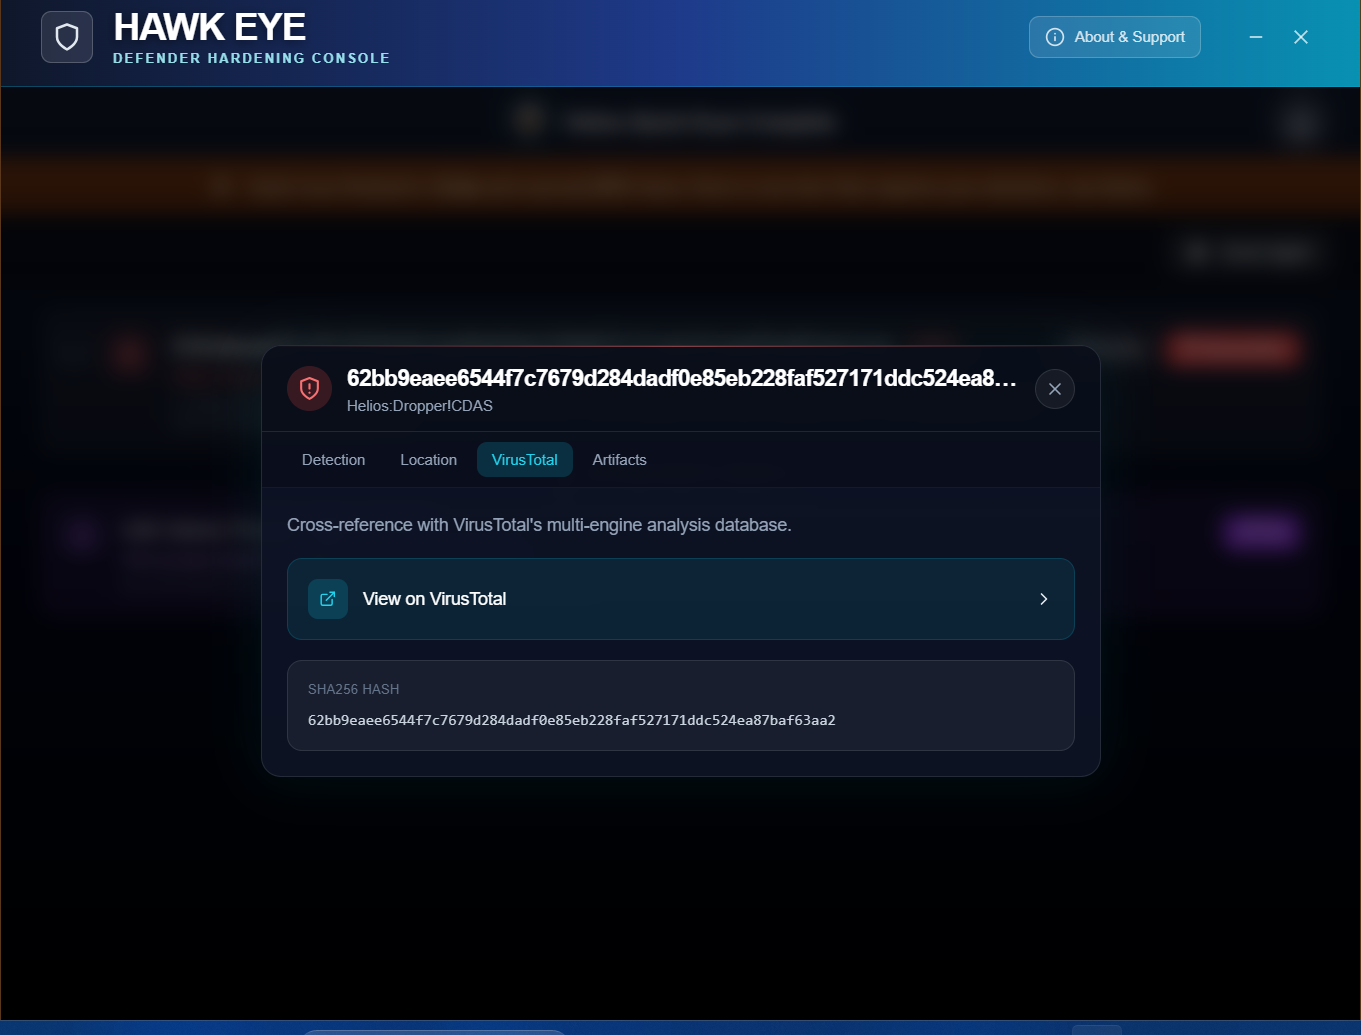Click the Helios:Dropper!CDAS threat name
Viewport: 1361px width, 1035px height.
pyautogui.click(x=420, y=406)
